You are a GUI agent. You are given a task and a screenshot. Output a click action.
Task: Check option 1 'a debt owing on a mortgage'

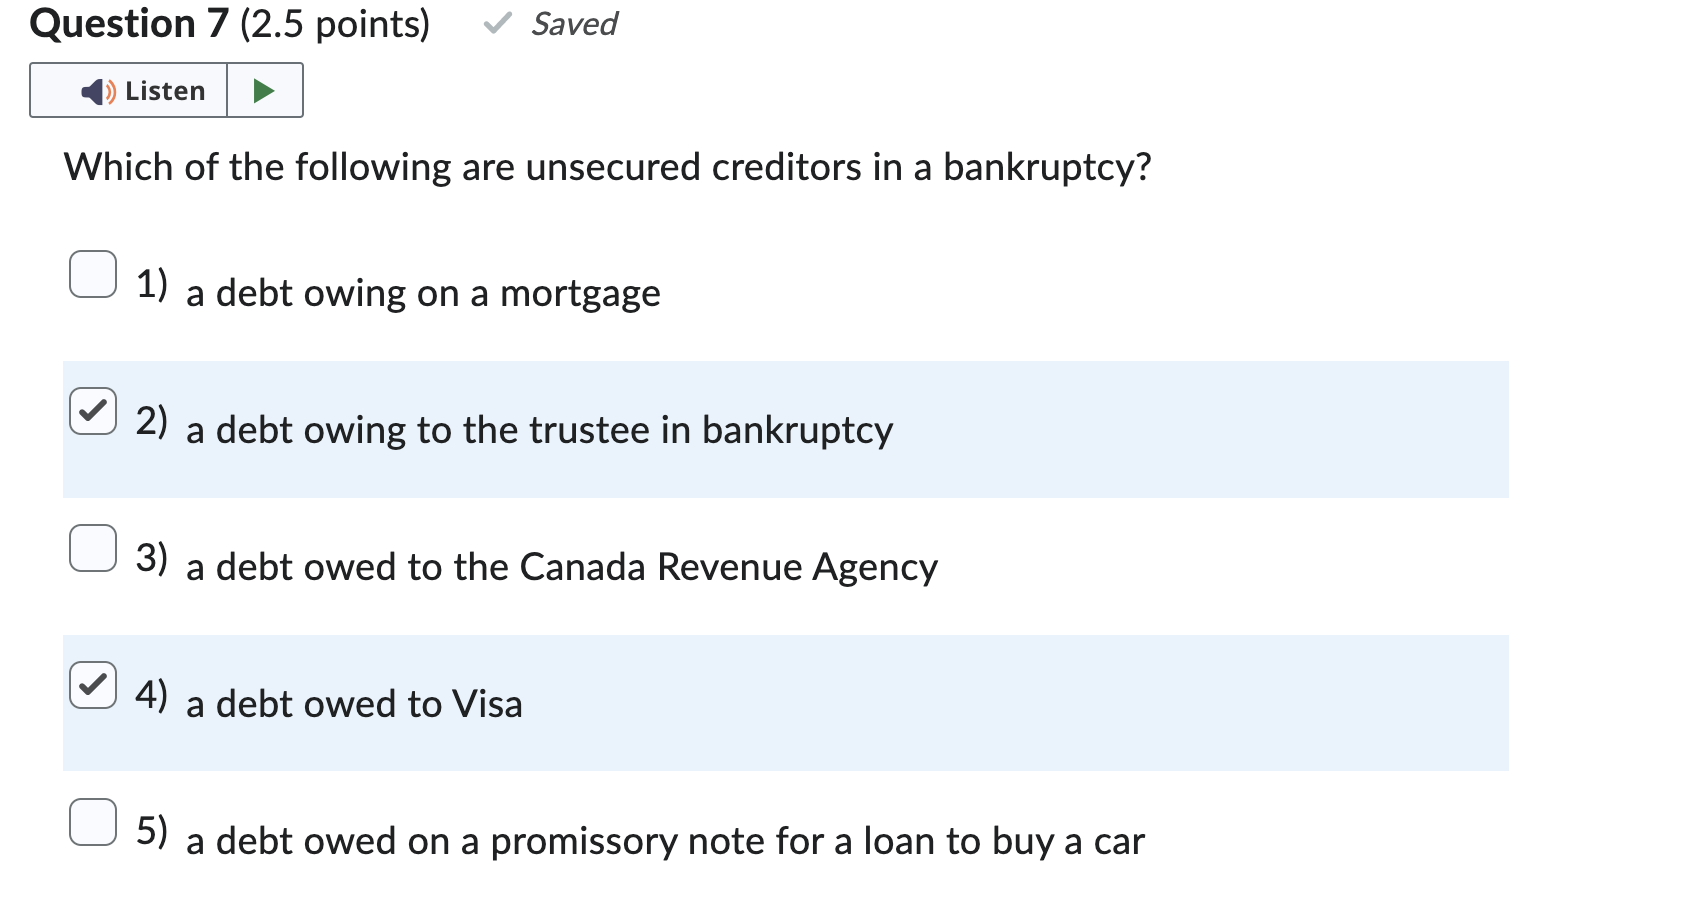[x=93, y=273]
